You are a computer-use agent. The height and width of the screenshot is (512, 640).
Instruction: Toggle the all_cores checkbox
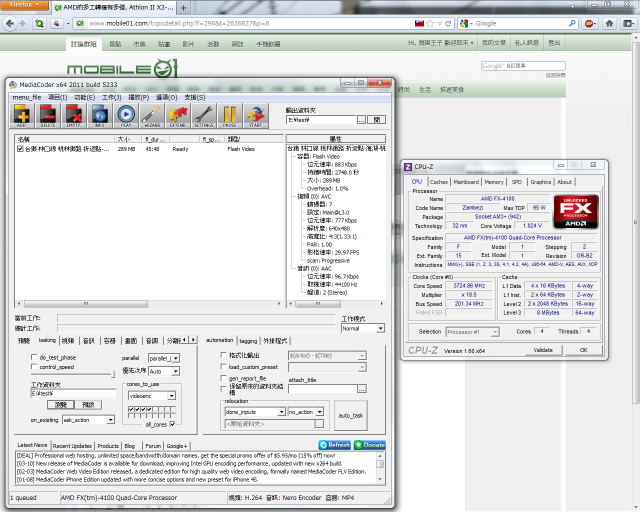[x=172, y=424]
